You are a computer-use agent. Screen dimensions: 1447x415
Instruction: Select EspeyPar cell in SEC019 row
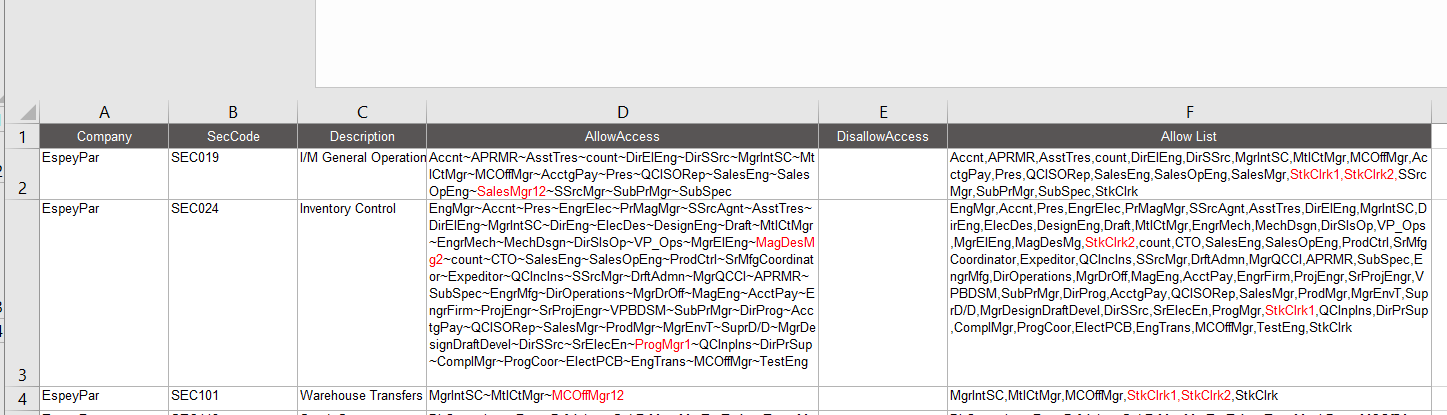104,173
